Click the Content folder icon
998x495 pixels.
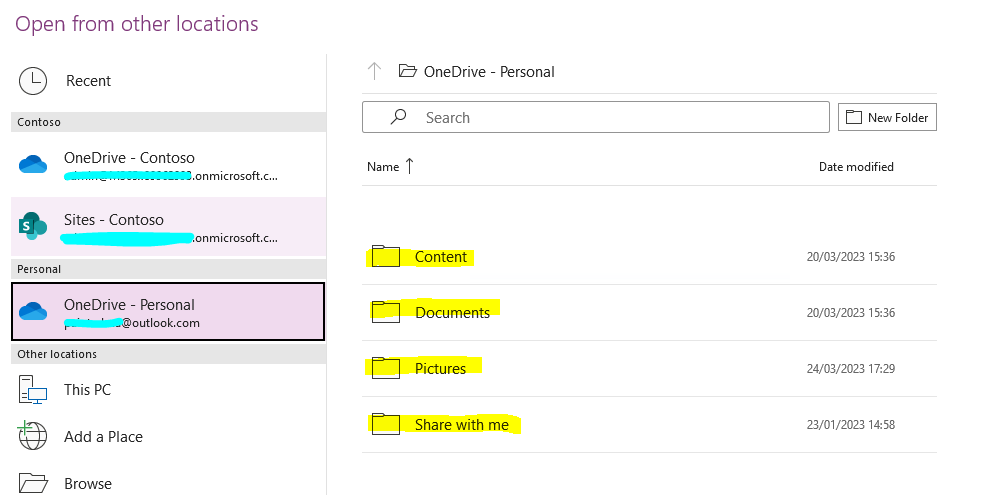pyautogui.click(x=385, y=257)
